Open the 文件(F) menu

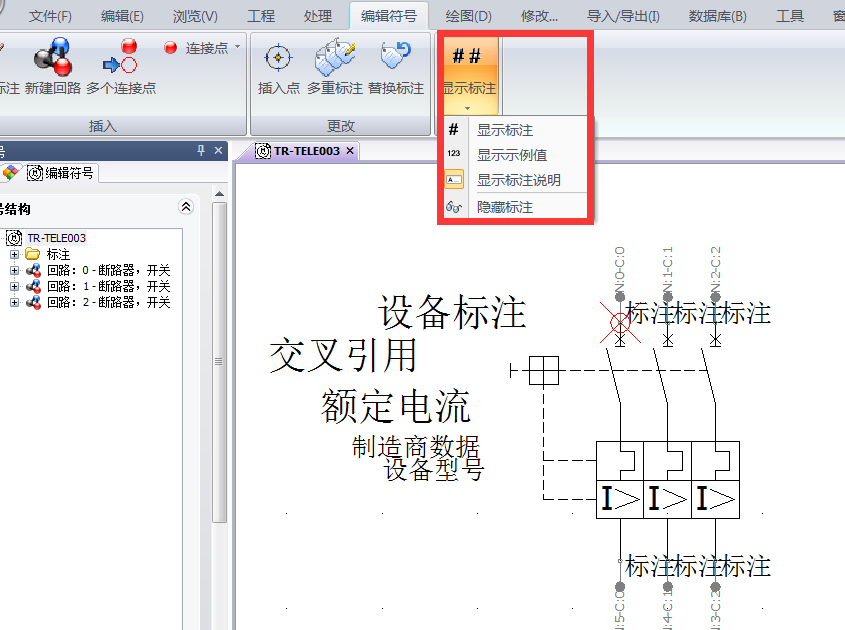tap(50, 16)
